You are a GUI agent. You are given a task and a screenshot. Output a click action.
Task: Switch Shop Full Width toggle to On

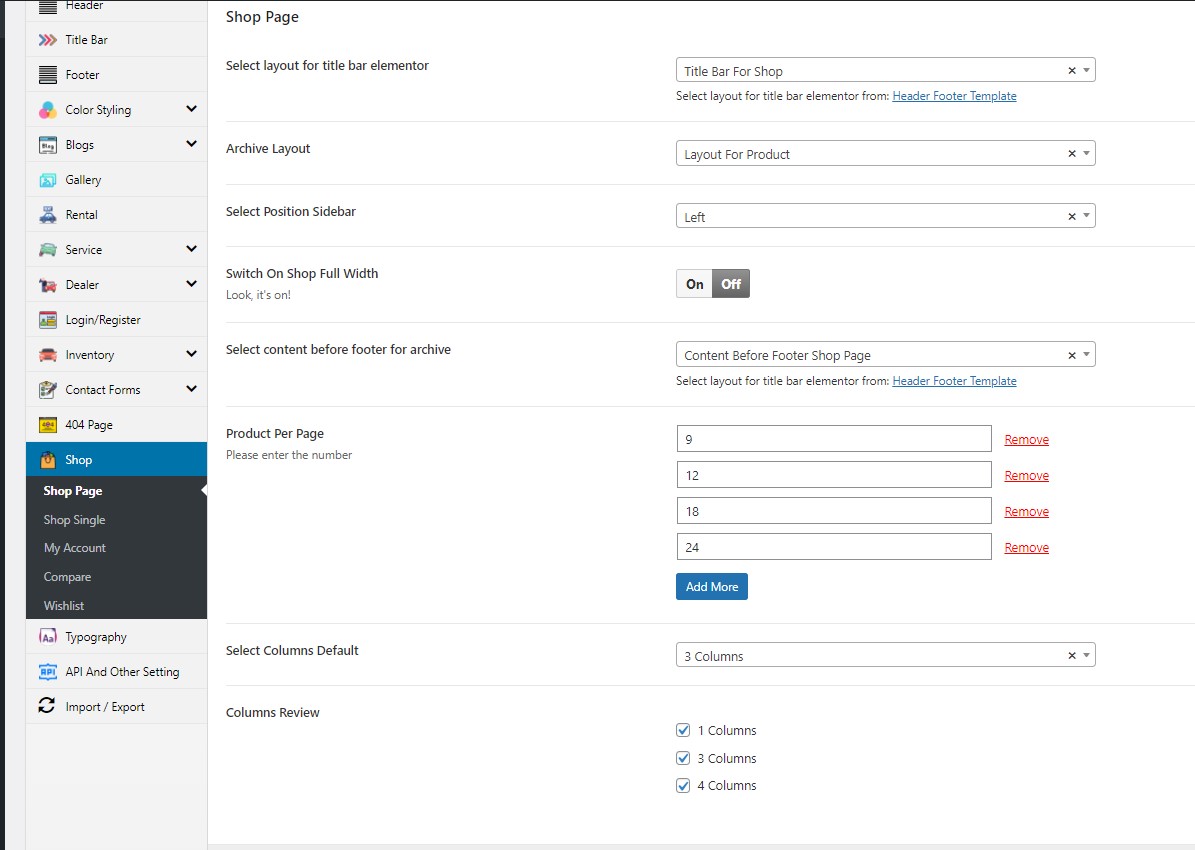(x=695, y=284)
